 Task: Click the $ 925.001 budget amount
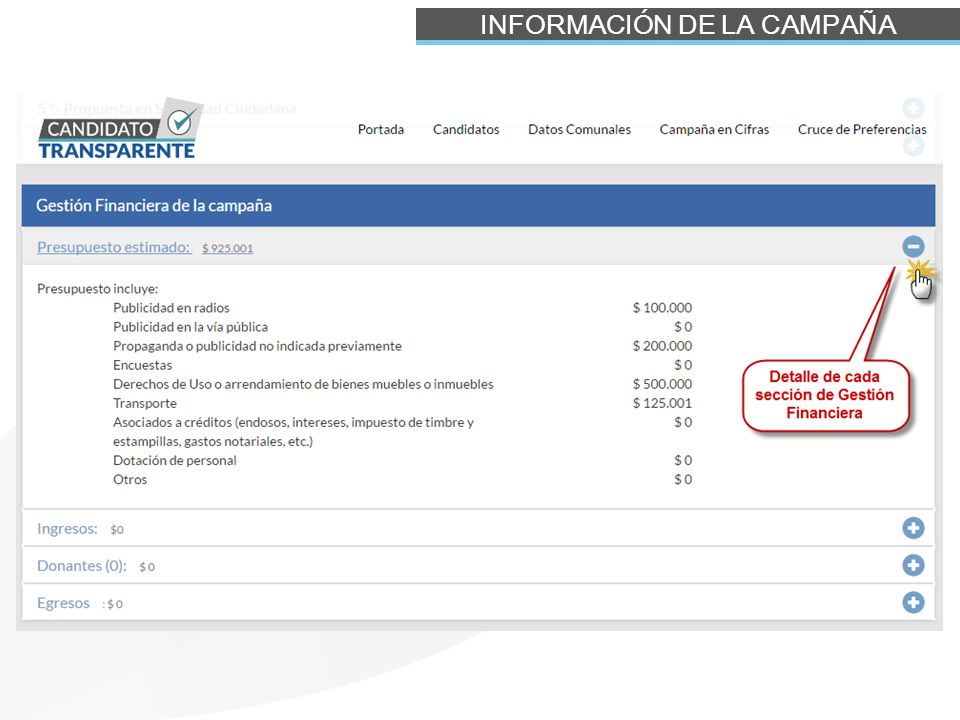[x=227, y=248]
